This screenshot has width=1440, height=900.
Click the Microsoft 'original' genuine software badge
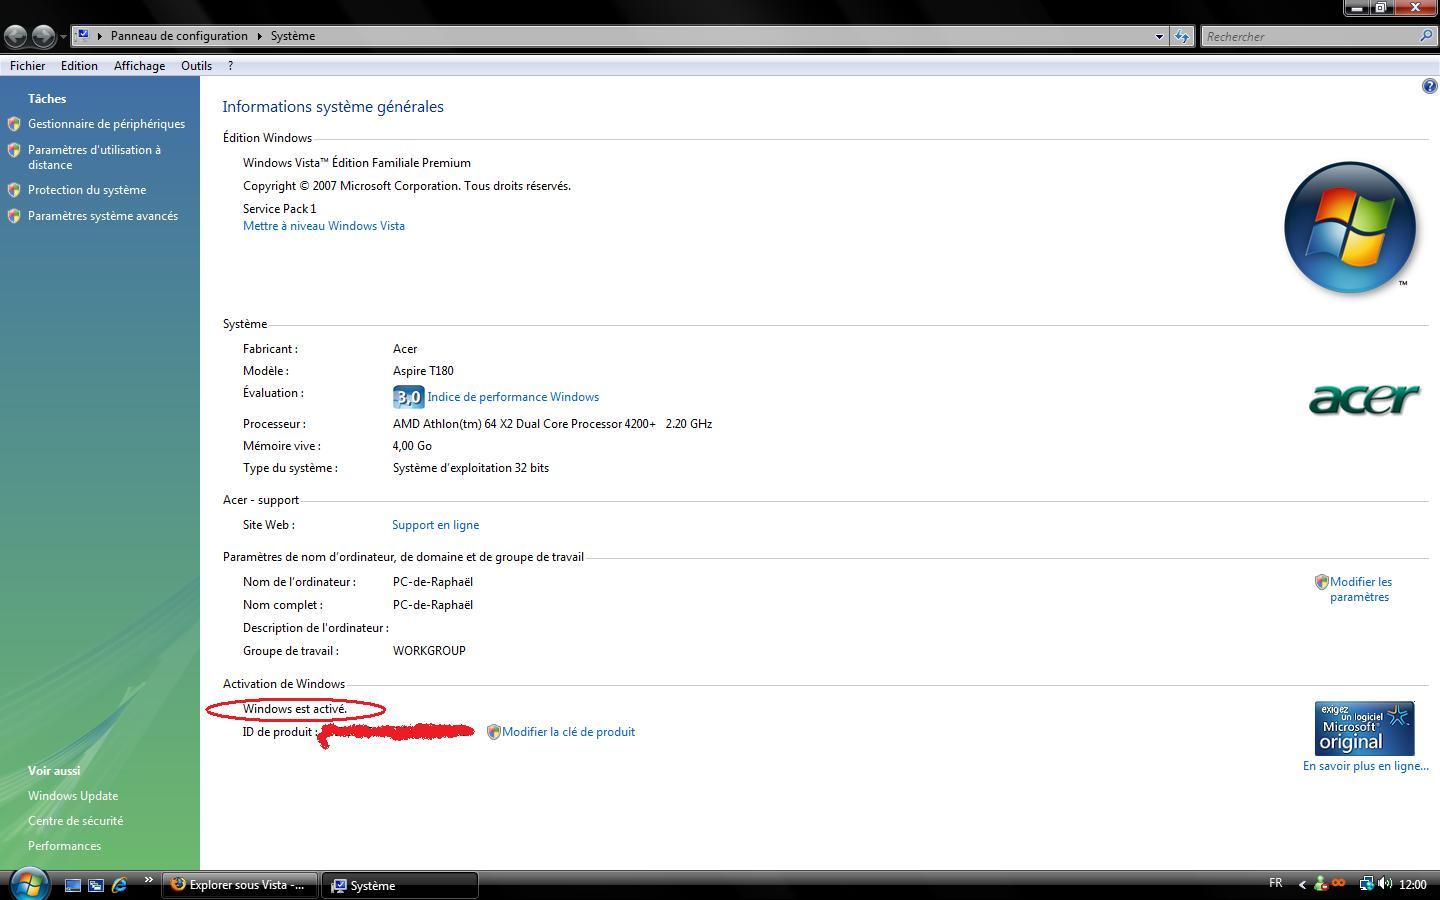[x=1364, y=728]
